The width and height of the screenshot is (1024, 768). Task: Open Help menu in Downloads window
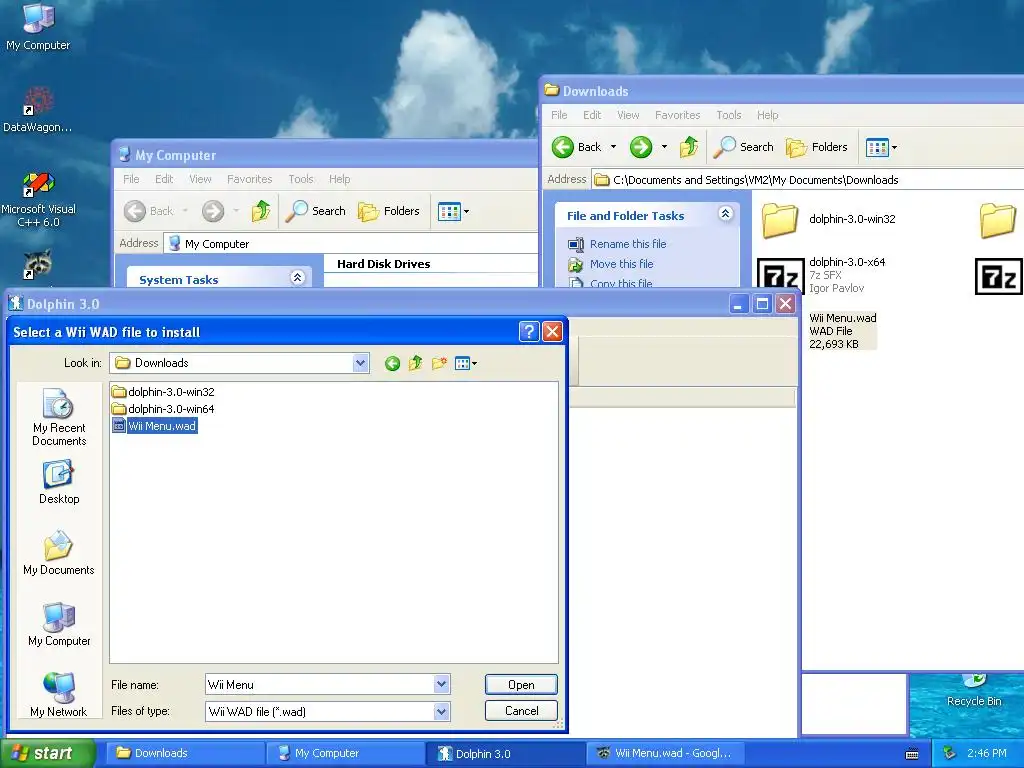click(767, 115)
